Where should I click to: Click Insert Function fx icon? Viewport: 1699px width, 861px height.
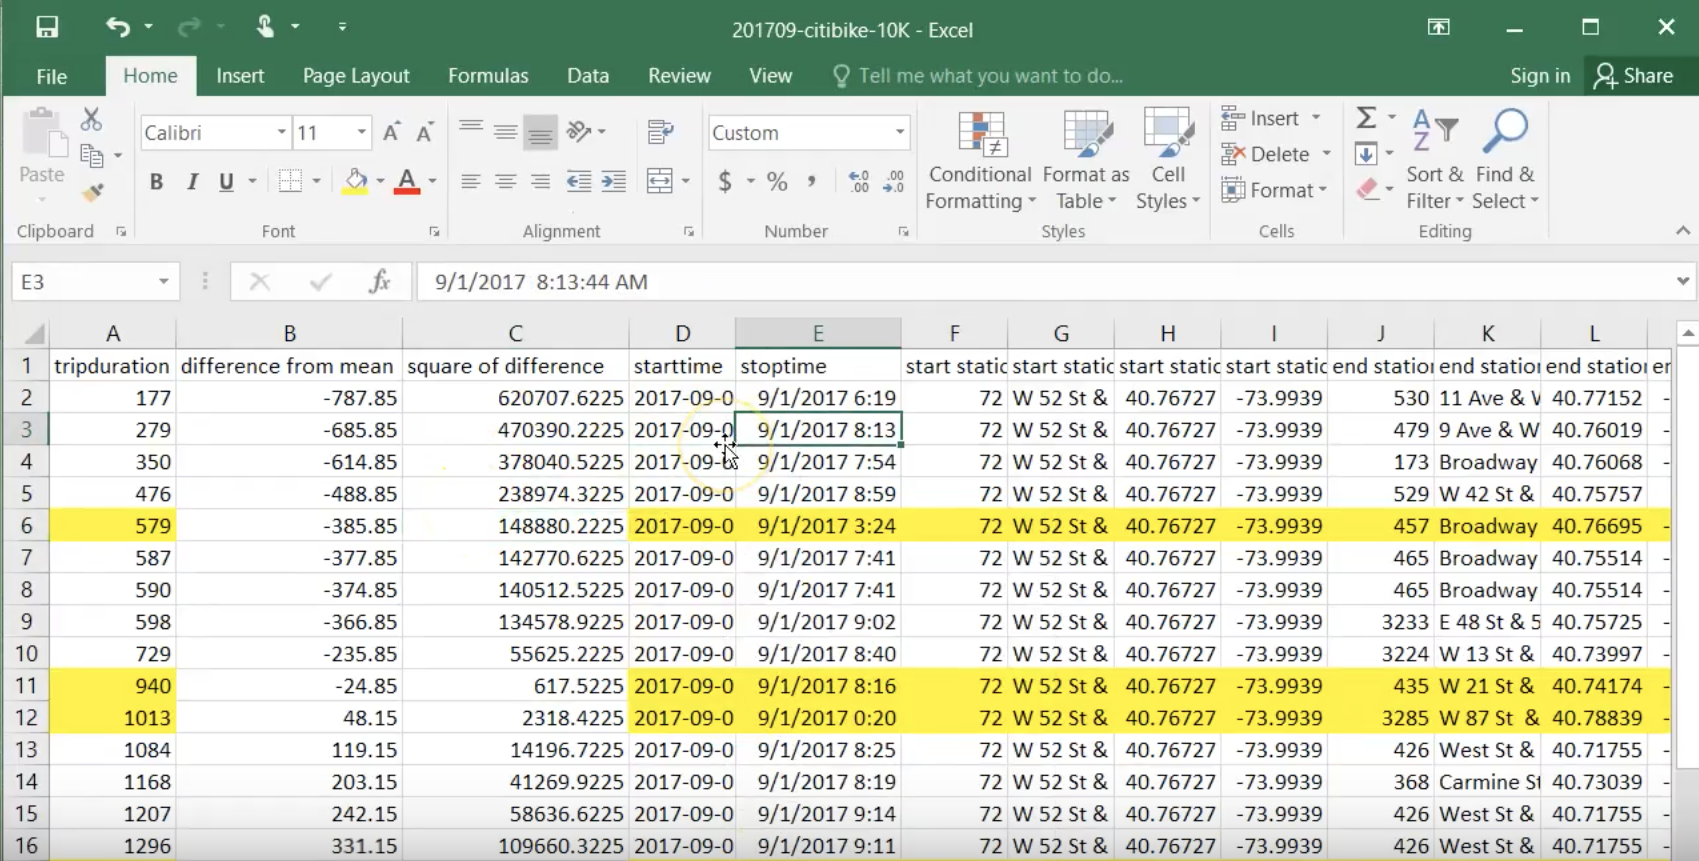tap(380, 282)
